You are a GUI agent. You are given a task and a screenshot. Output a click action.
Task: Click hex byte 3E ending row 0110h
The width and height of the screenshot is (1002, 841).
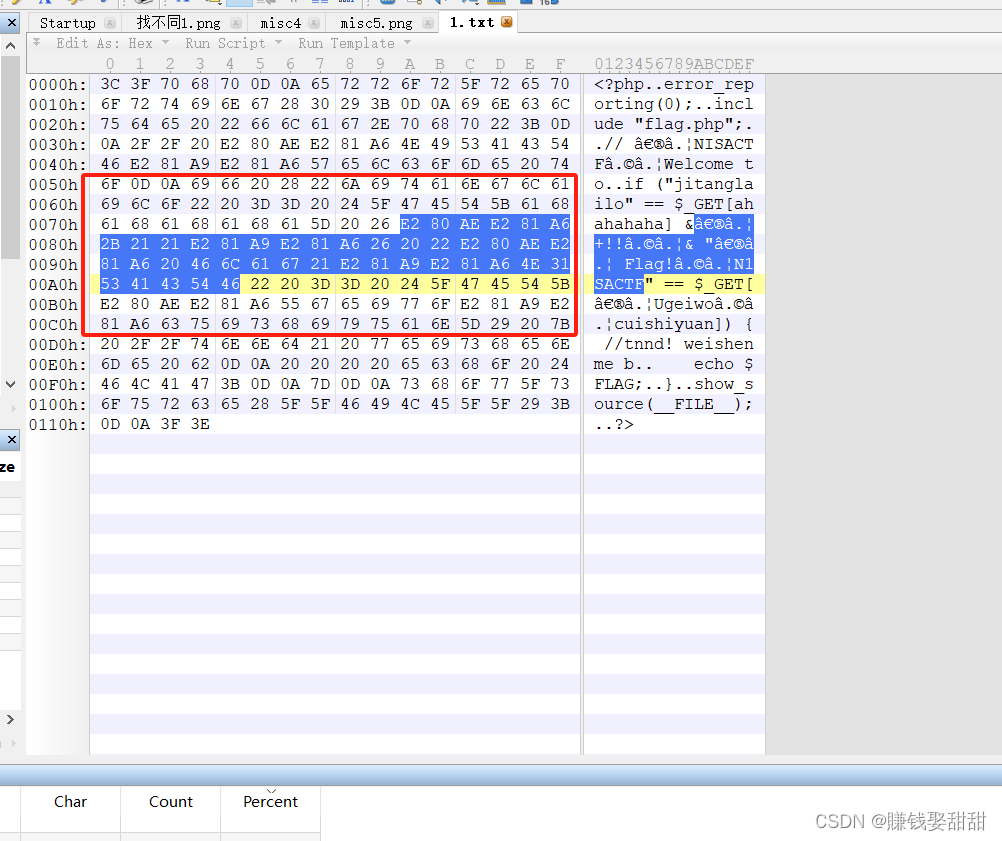point(200,424)
